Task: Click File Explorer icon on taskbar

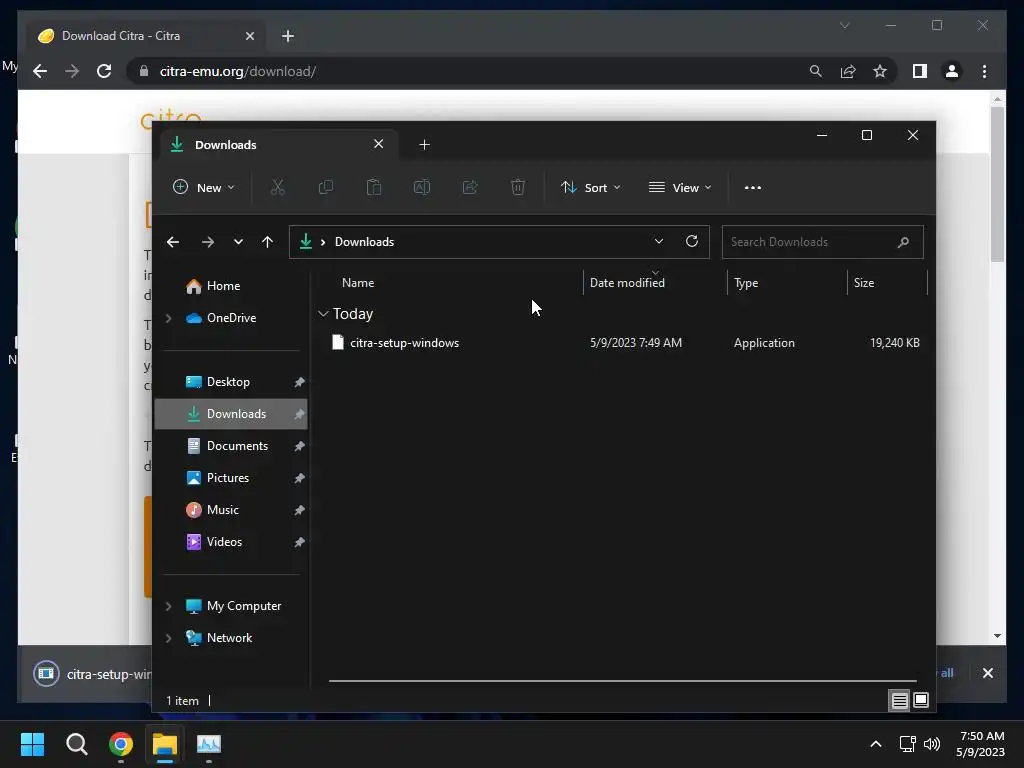Action: (165, 744)
